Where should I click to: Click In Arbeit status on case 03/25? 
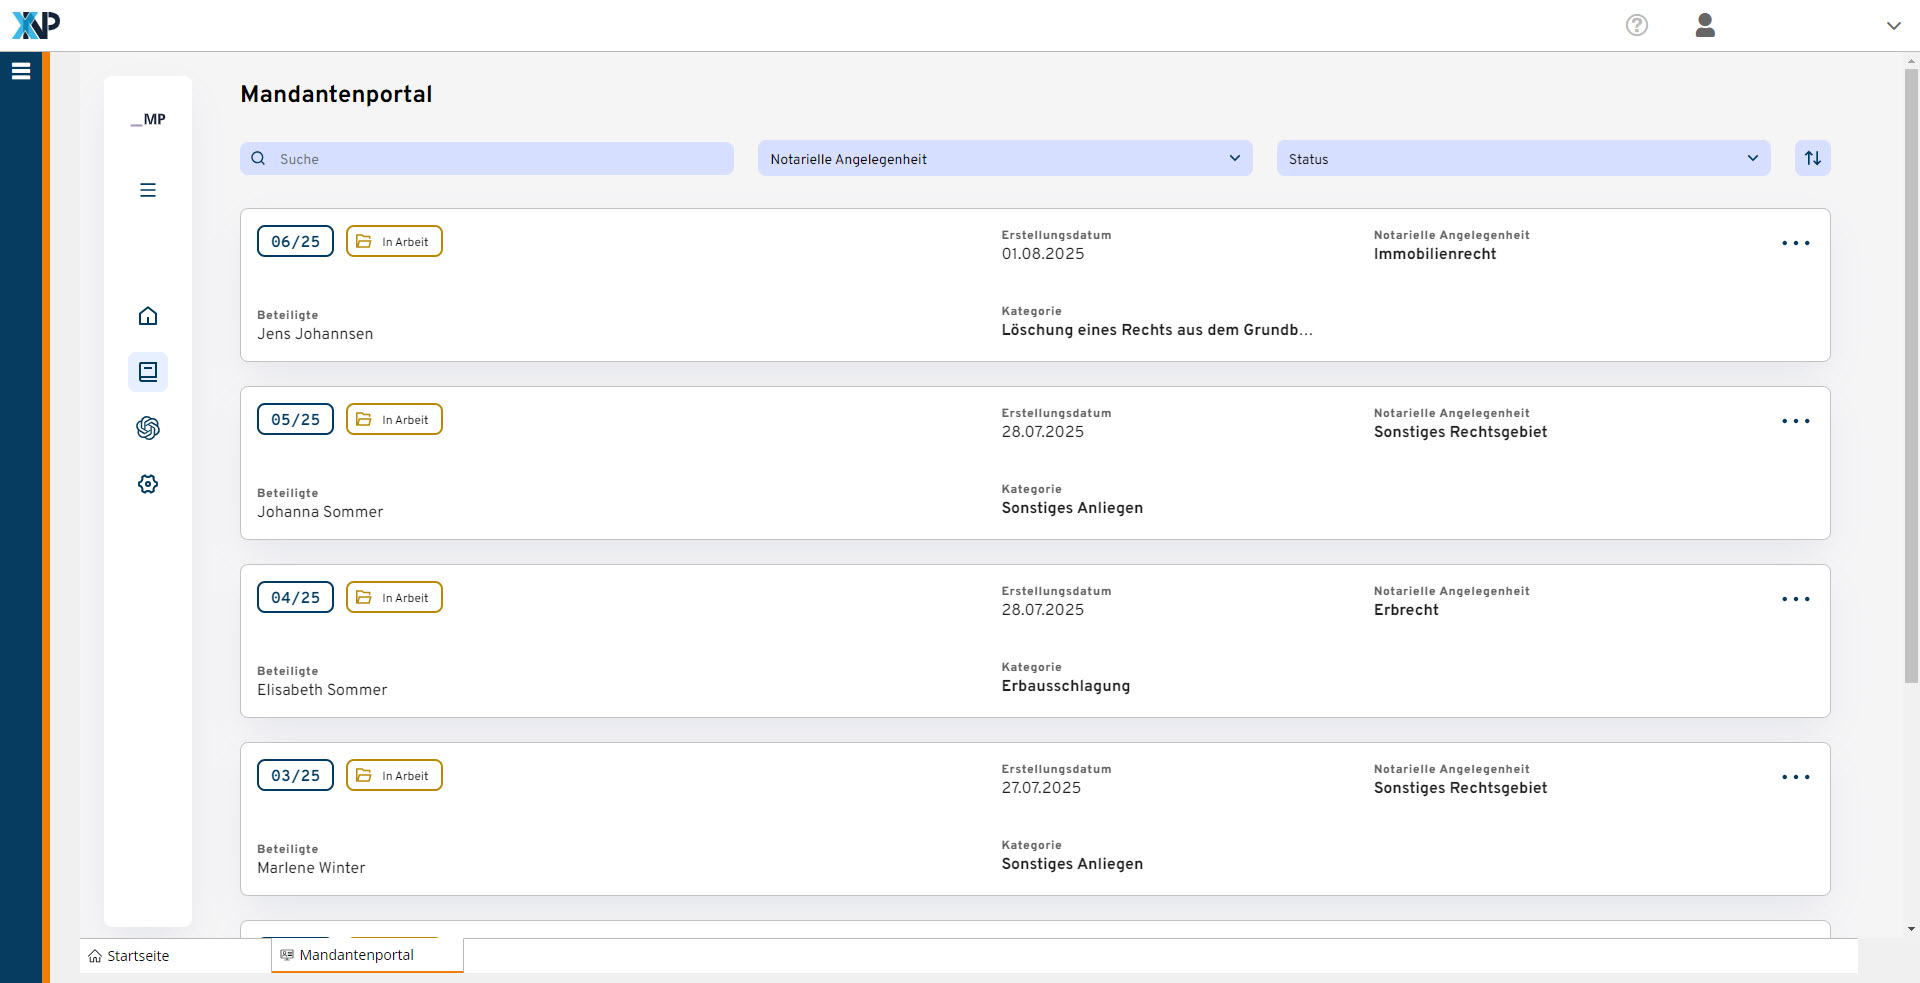[394, 776]
